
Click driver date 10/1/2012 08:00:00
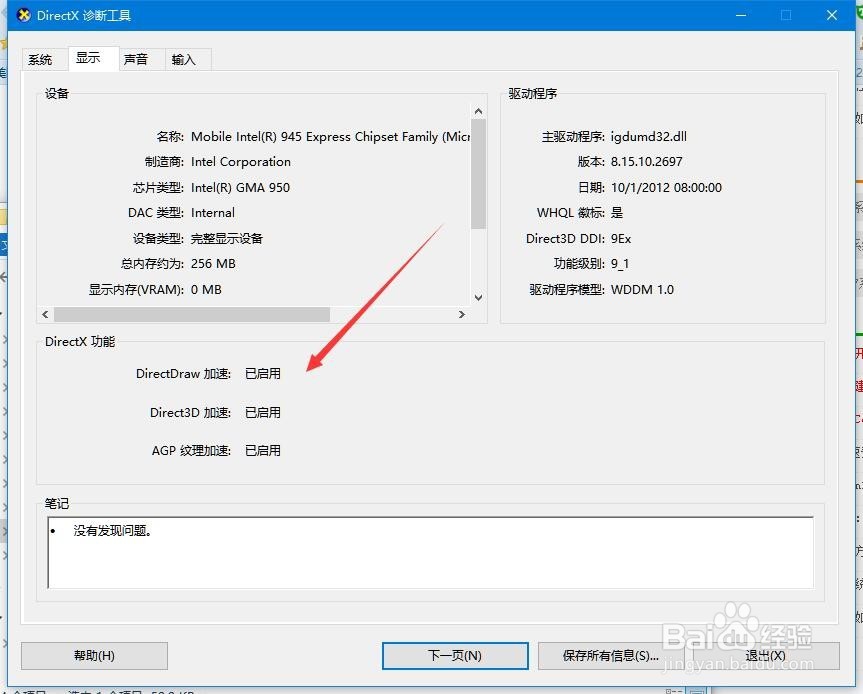click(667, 188)
